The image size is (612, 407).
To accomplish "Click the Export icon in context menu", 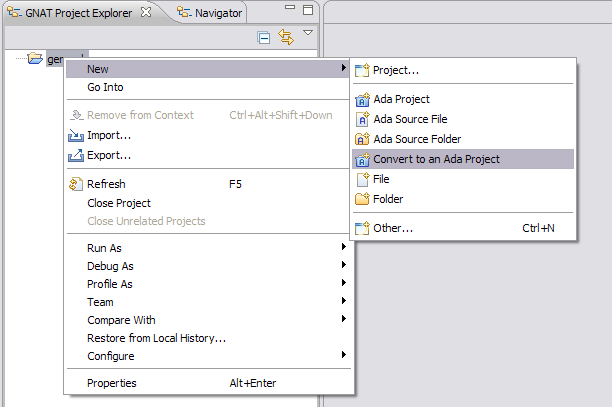I will click(x=76, y=155).
